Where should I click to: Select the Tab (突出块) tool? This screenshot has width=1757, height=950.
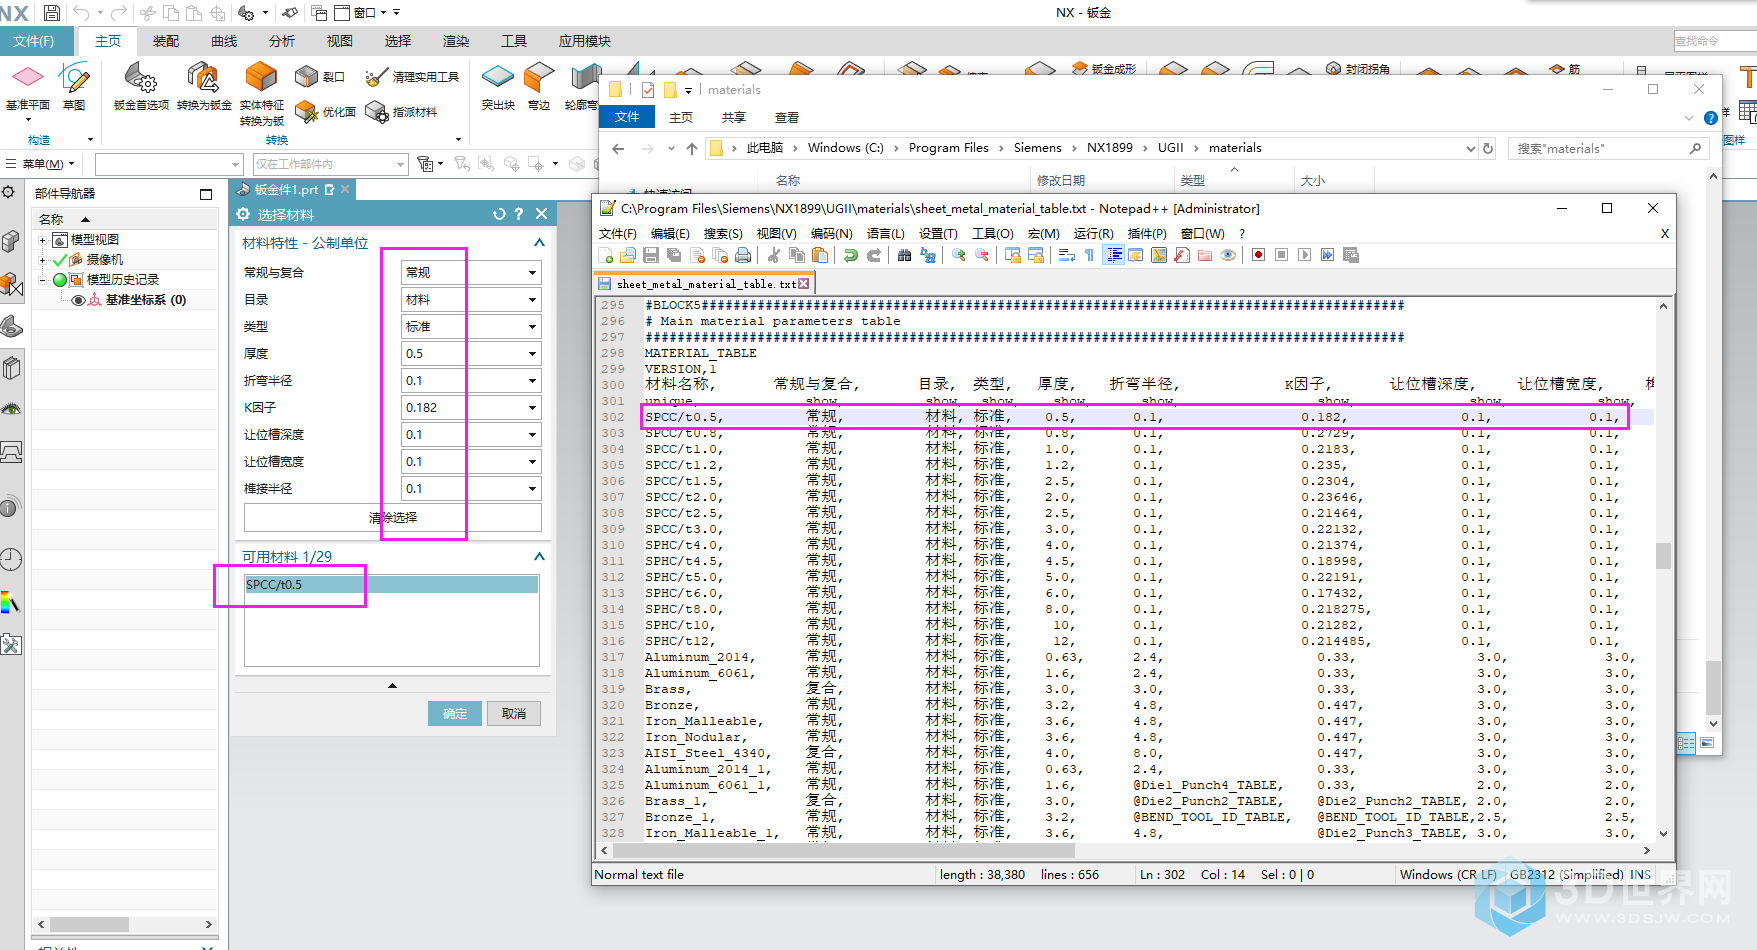pyautogui.click(x=498, y=86)
